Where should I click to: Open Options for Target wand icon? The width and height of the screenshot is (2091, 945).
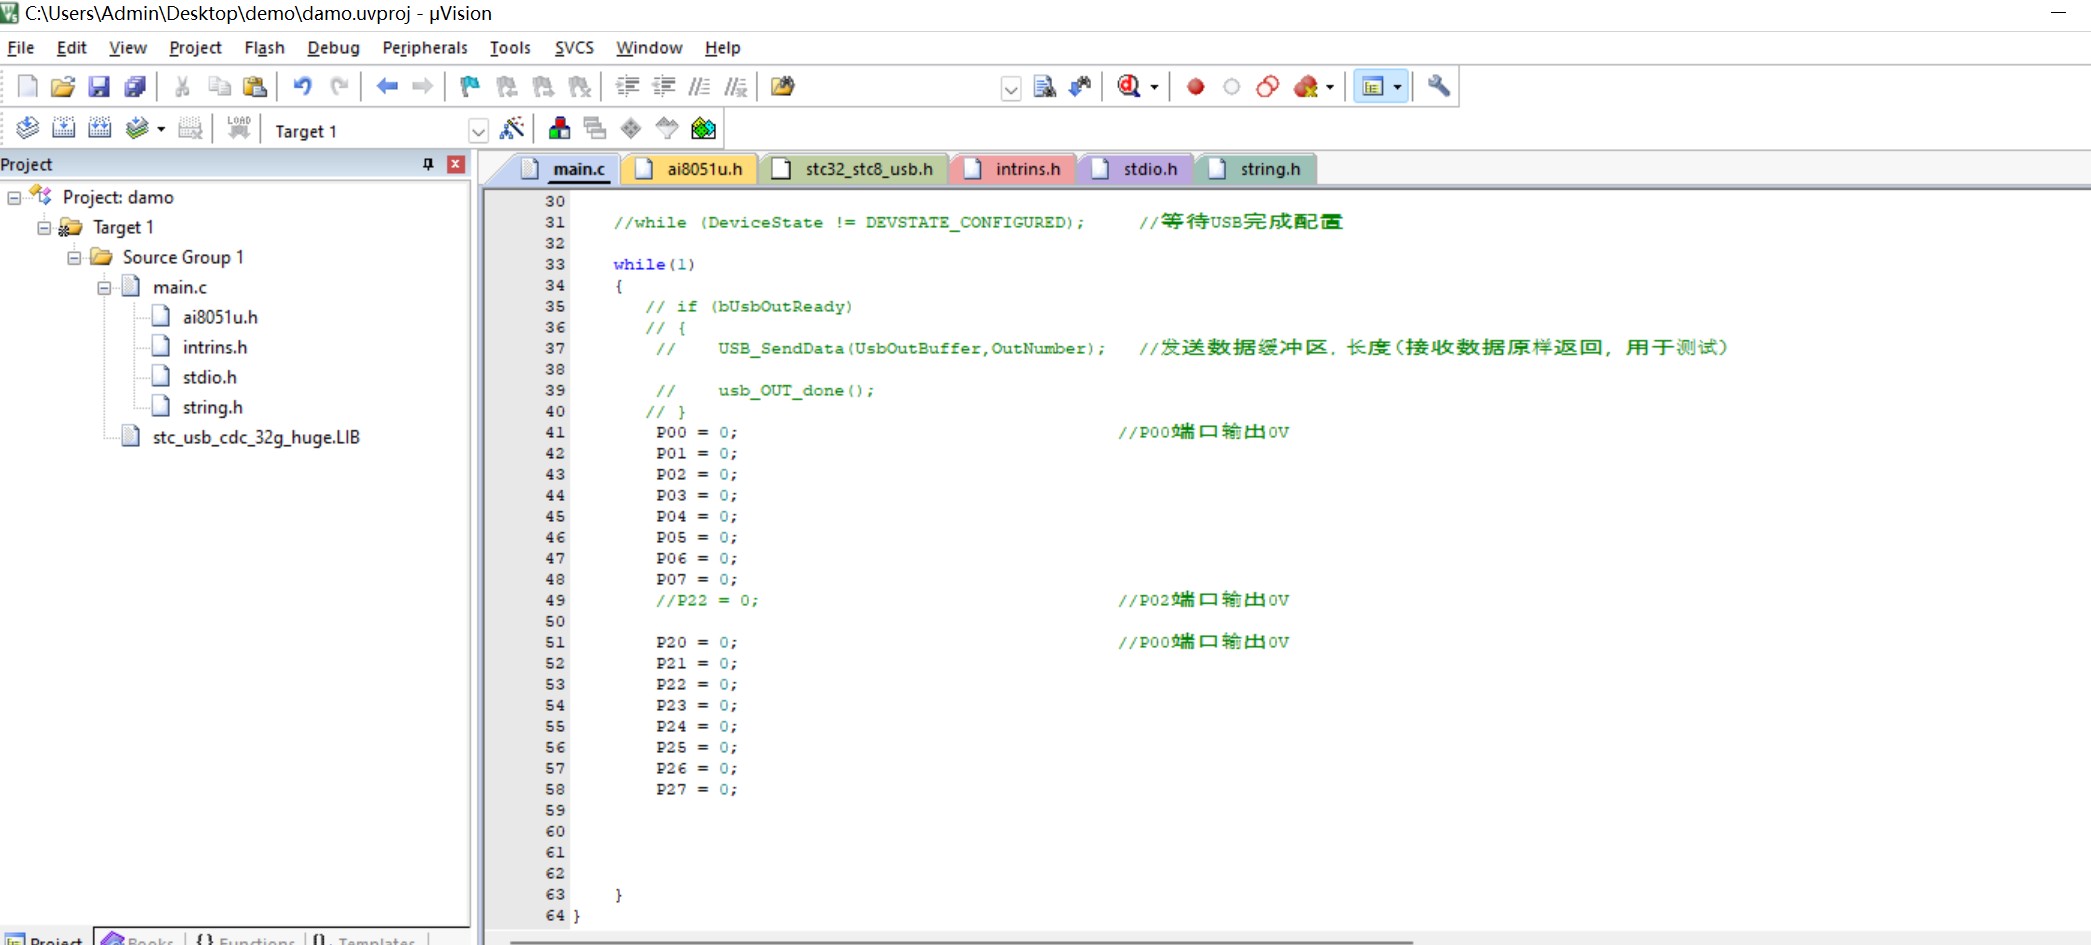pyautogui.click(x=512, y=129)
